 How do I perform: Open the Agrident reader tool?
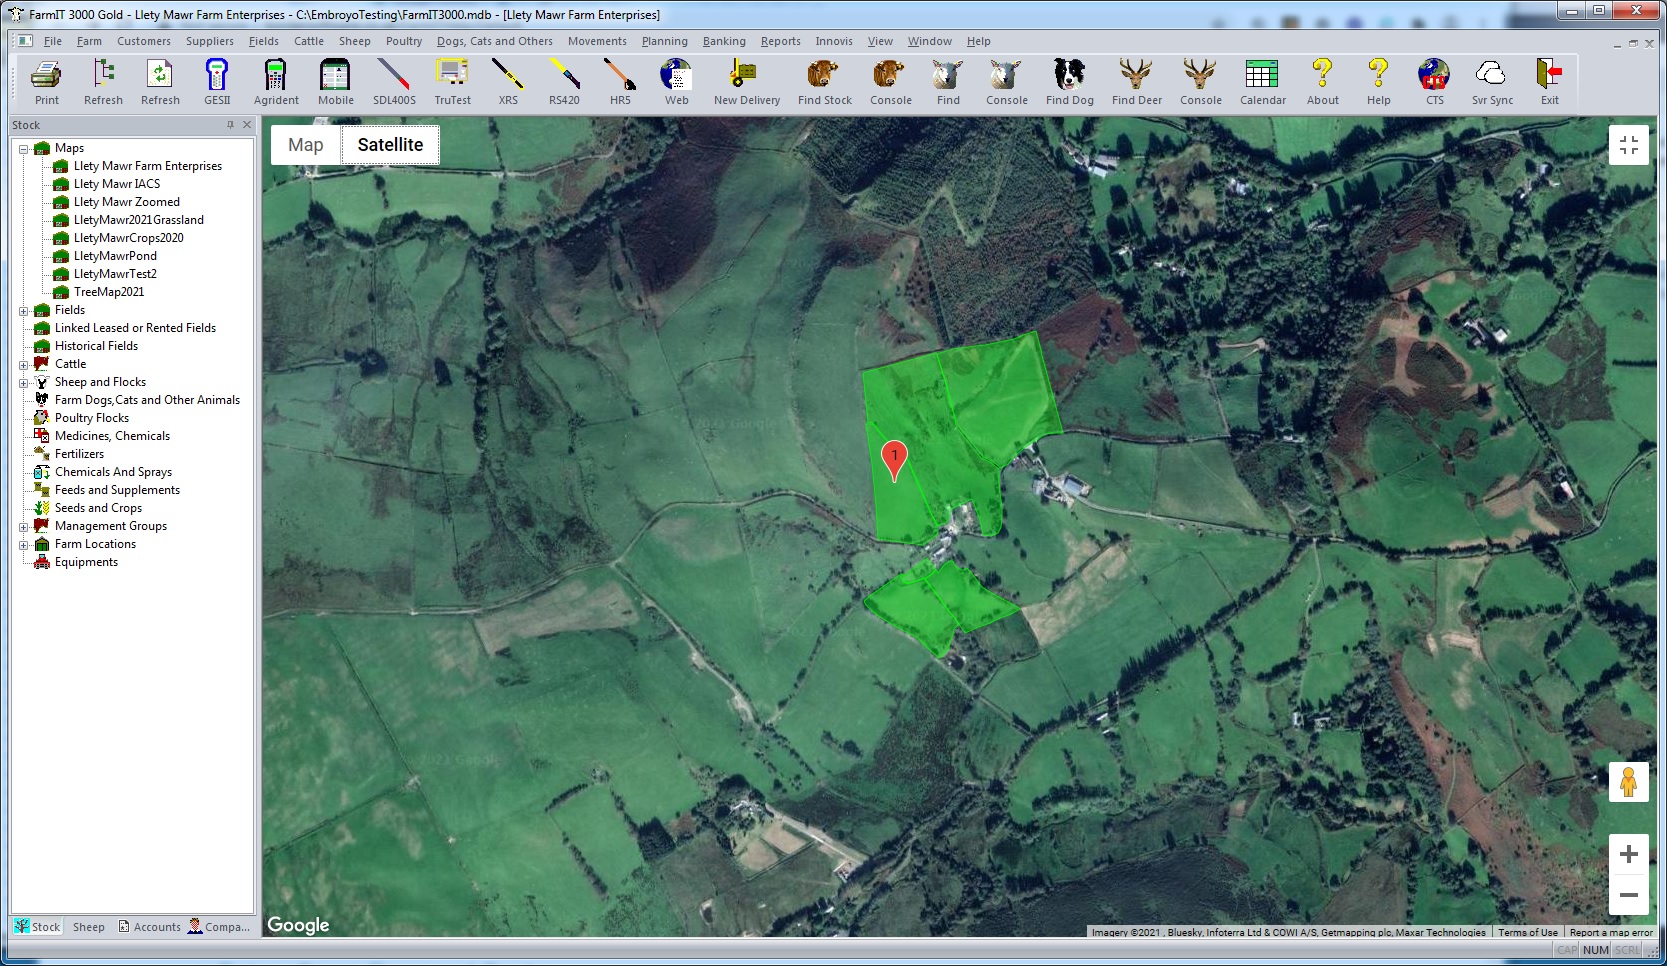276,81
